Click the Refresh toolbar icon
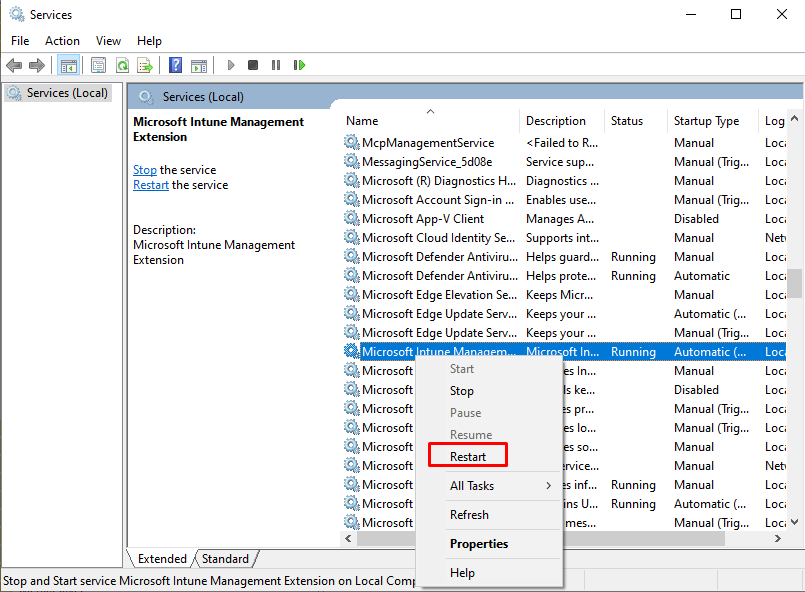The image size is (805, 592). click(x=122, y=65)
